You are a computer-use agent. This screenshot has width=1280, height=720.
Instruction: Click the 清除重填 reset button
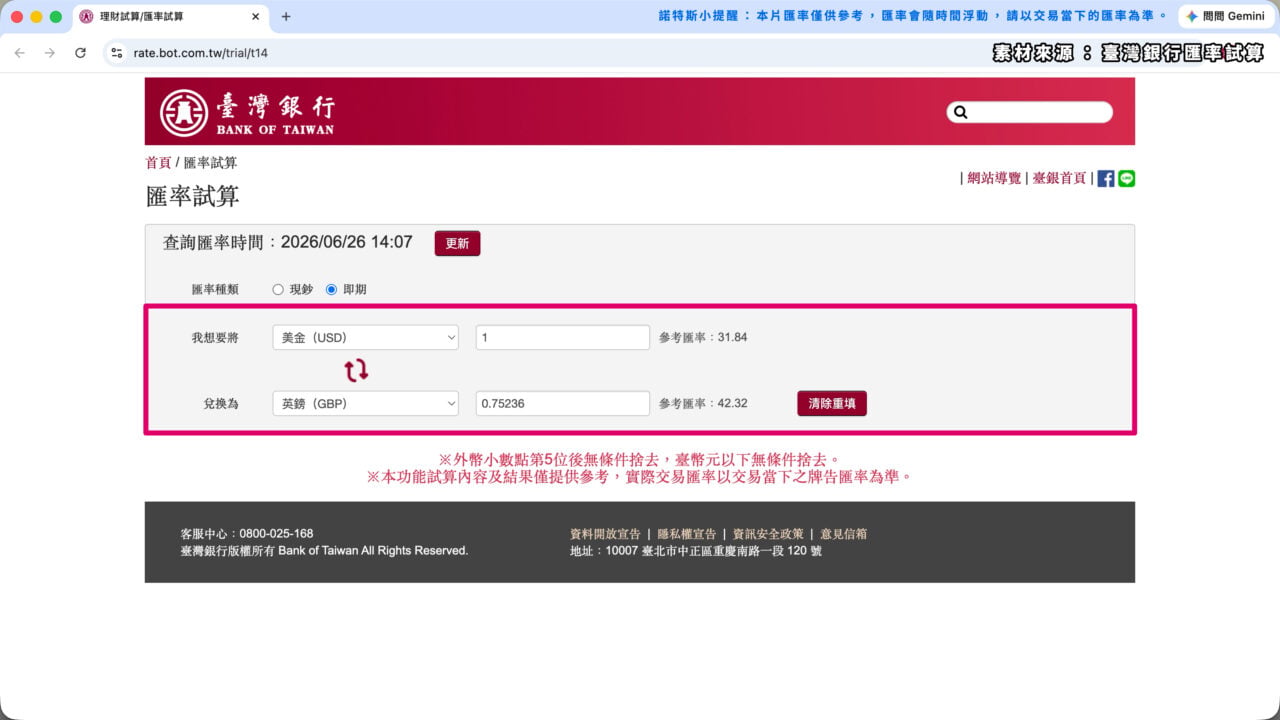pos(832,403)
